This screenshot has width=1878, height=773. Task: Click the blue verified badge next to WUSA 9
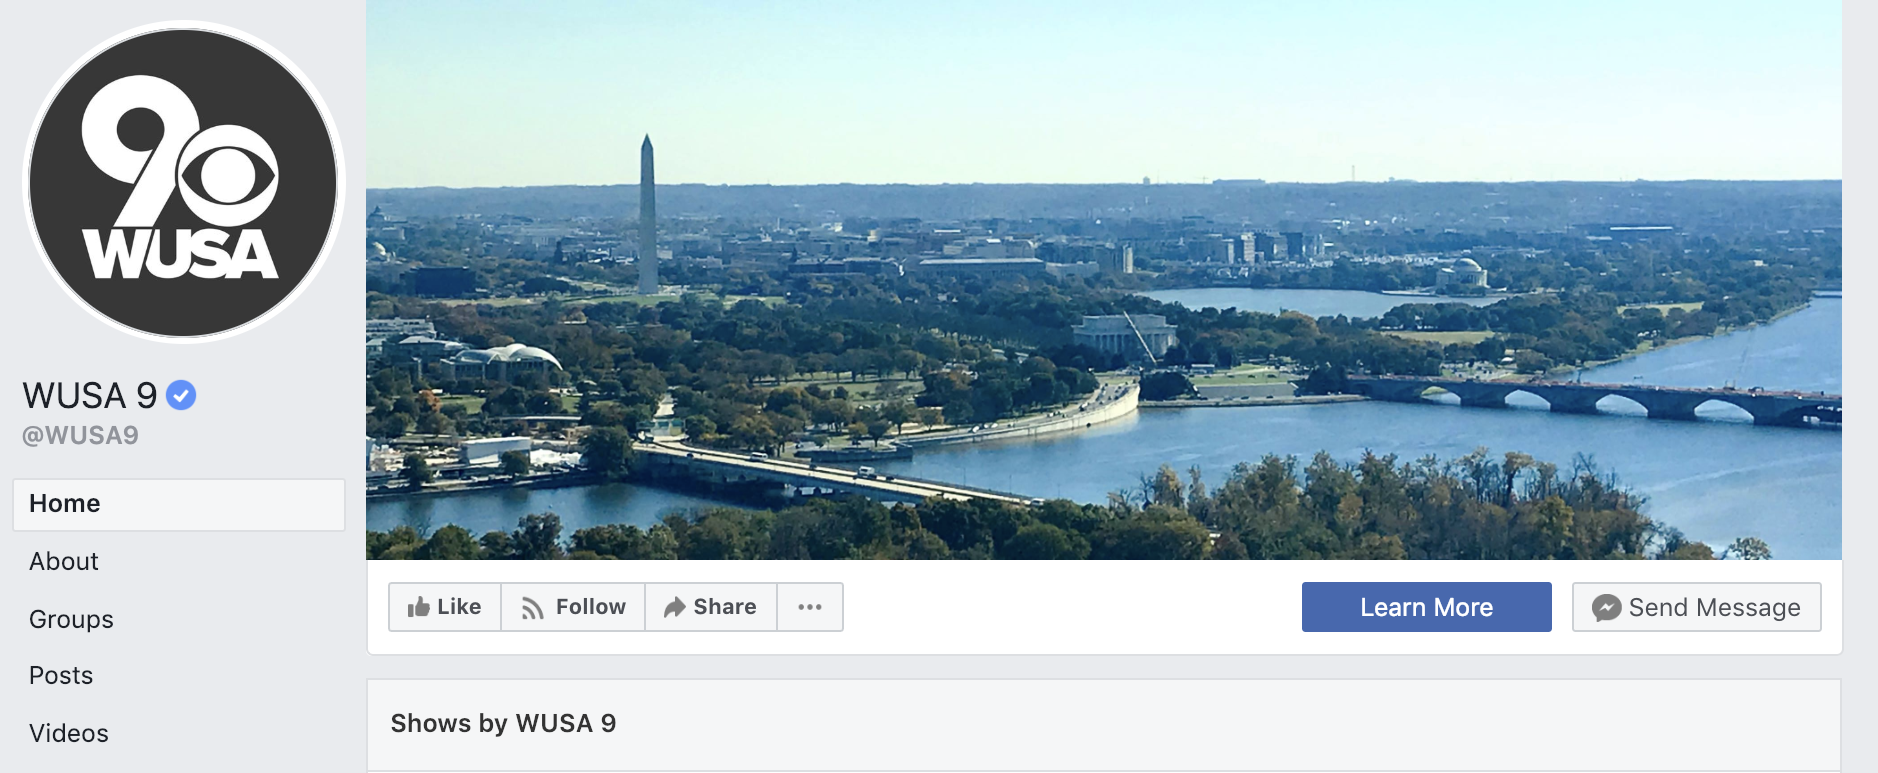pyautogui.click(x=181, y=396)
